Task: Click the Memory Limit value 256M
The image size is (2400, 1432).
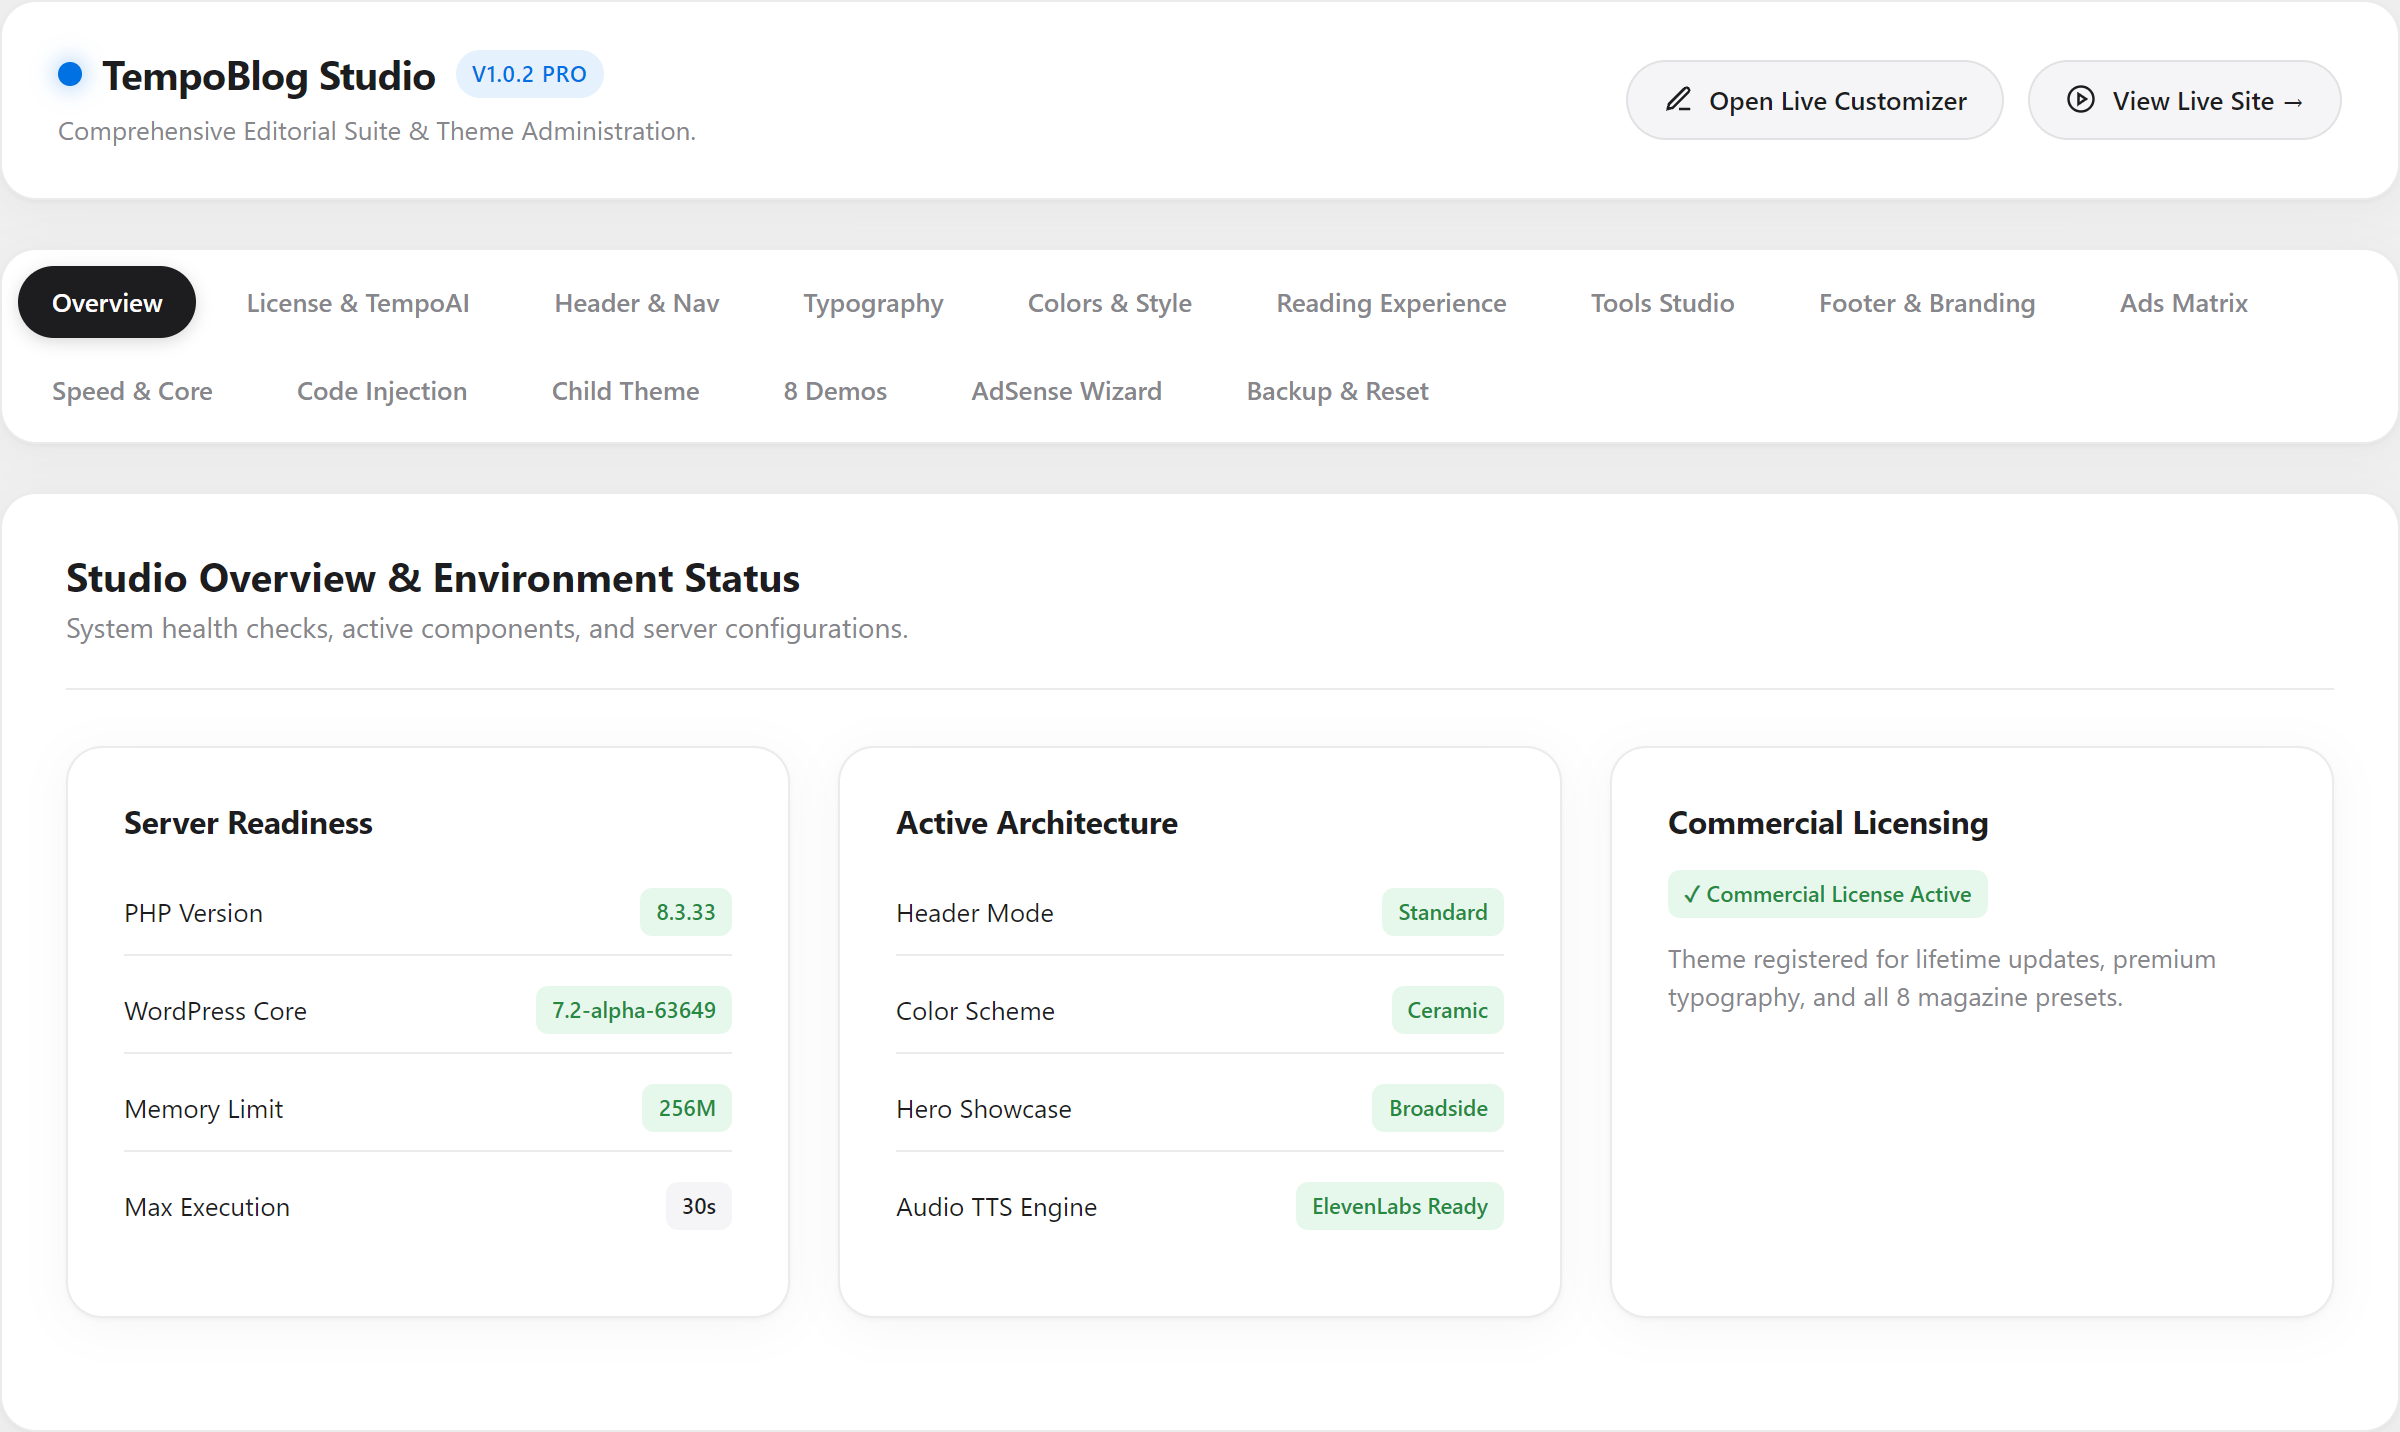Action: (687, 1108)
